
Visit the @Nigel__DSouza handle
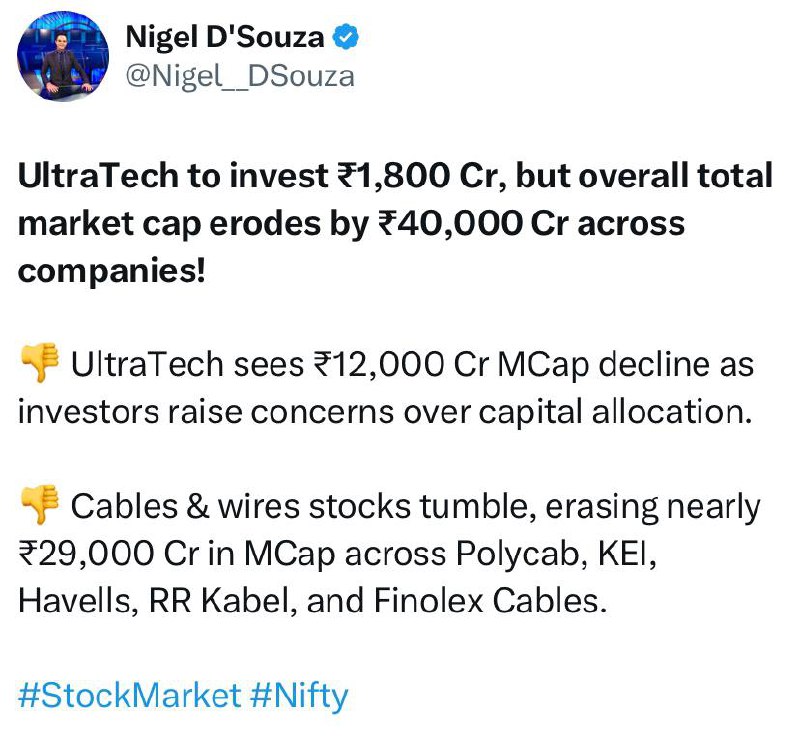[240, 77]
